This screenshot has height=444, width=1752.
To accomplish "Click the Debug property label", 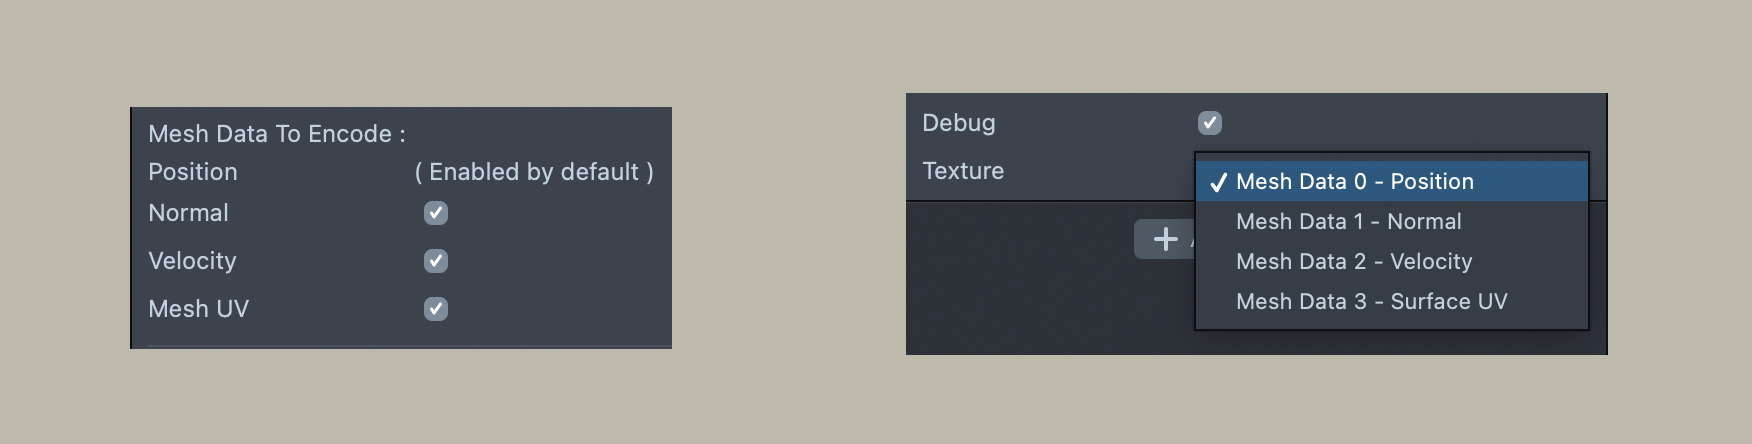I will tap(958, 123).
